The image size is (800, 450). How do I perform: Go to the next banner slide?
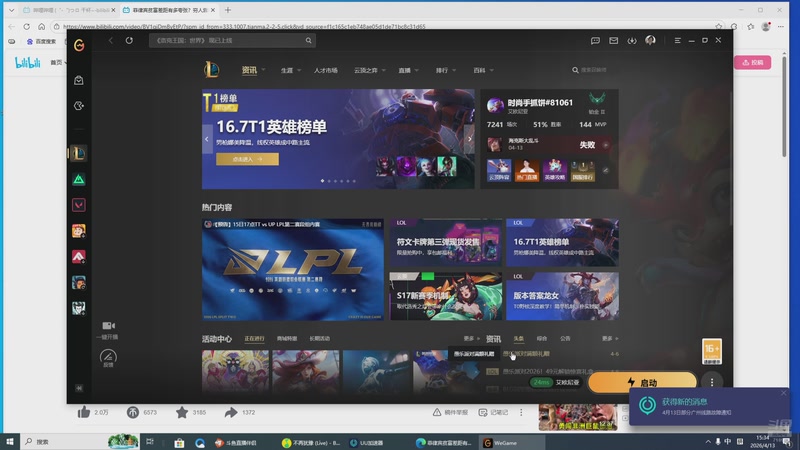[469, 139]
